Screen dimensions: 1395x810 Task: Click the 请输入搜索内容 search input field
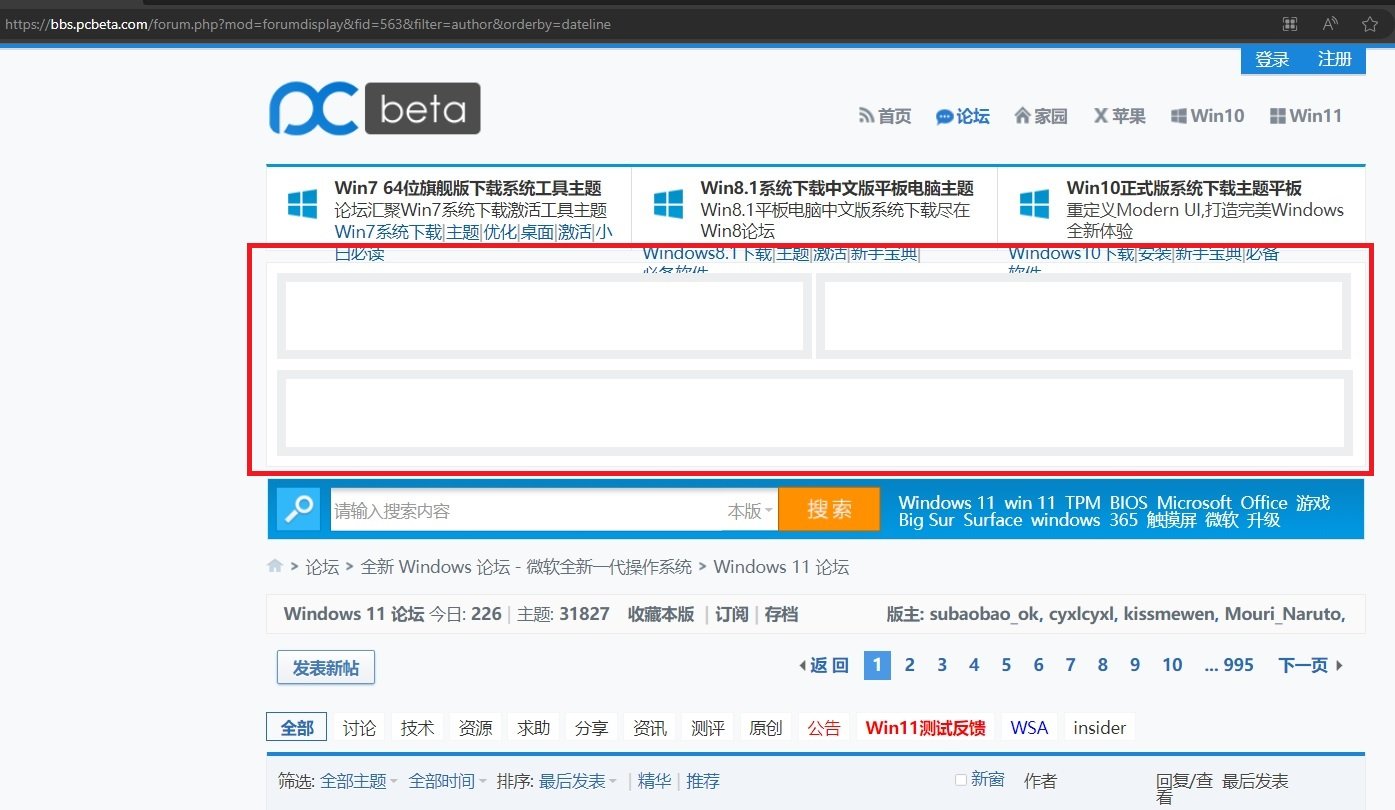pos(525,511)
